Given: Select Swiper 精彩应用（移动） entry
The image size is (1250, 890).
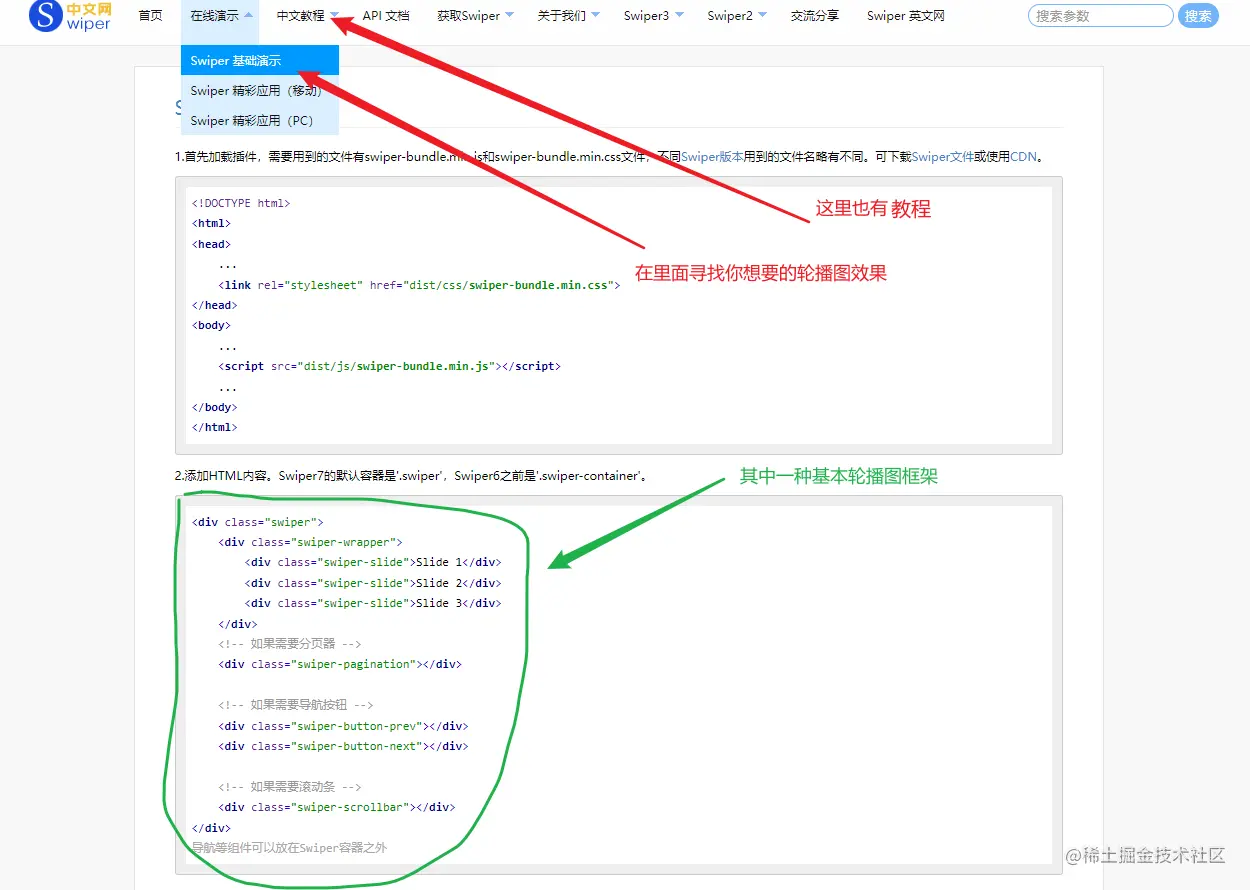Looking at the screenshot, I should point(260,90).
